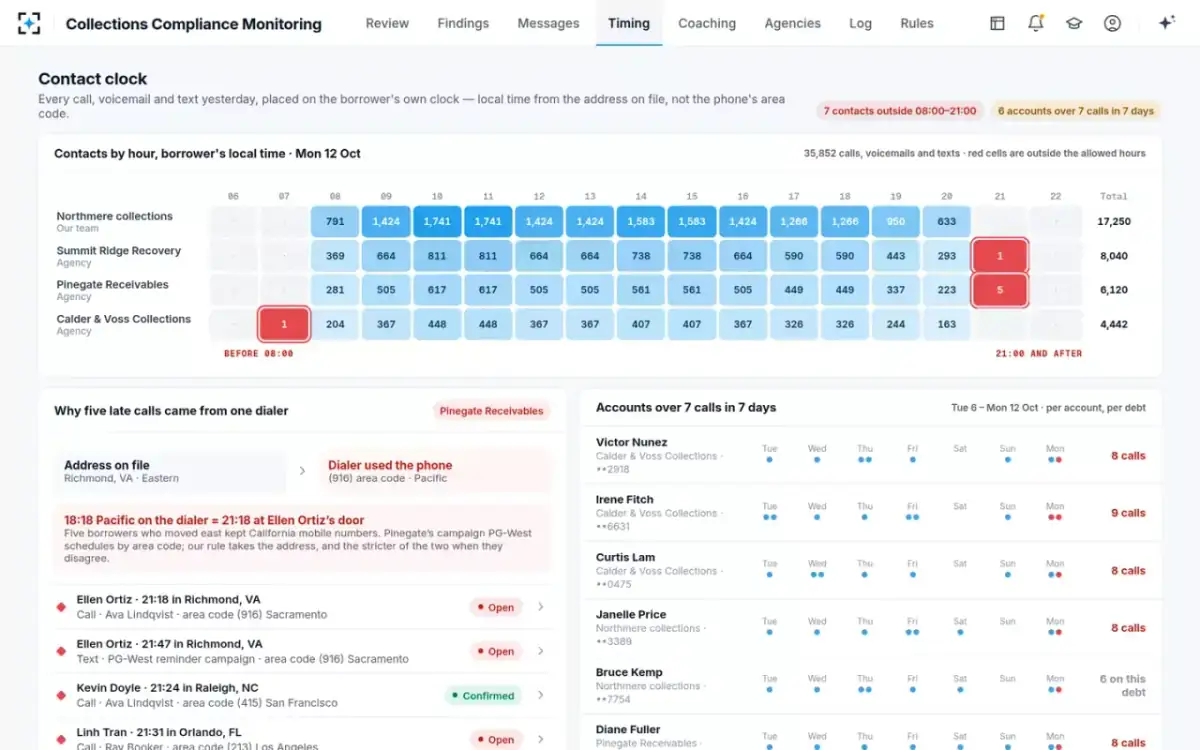Viewport: 1200px width, 750px height.
Task: Click the 8,040 total value
Action: click(1113, 256)
